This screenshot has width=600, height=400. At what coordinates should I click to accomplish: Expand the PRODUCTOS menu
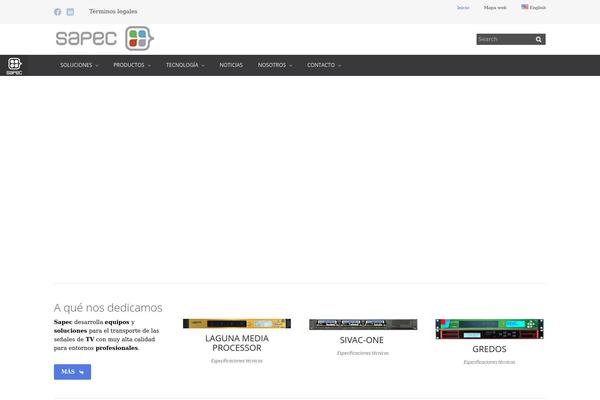coord(132,65)
